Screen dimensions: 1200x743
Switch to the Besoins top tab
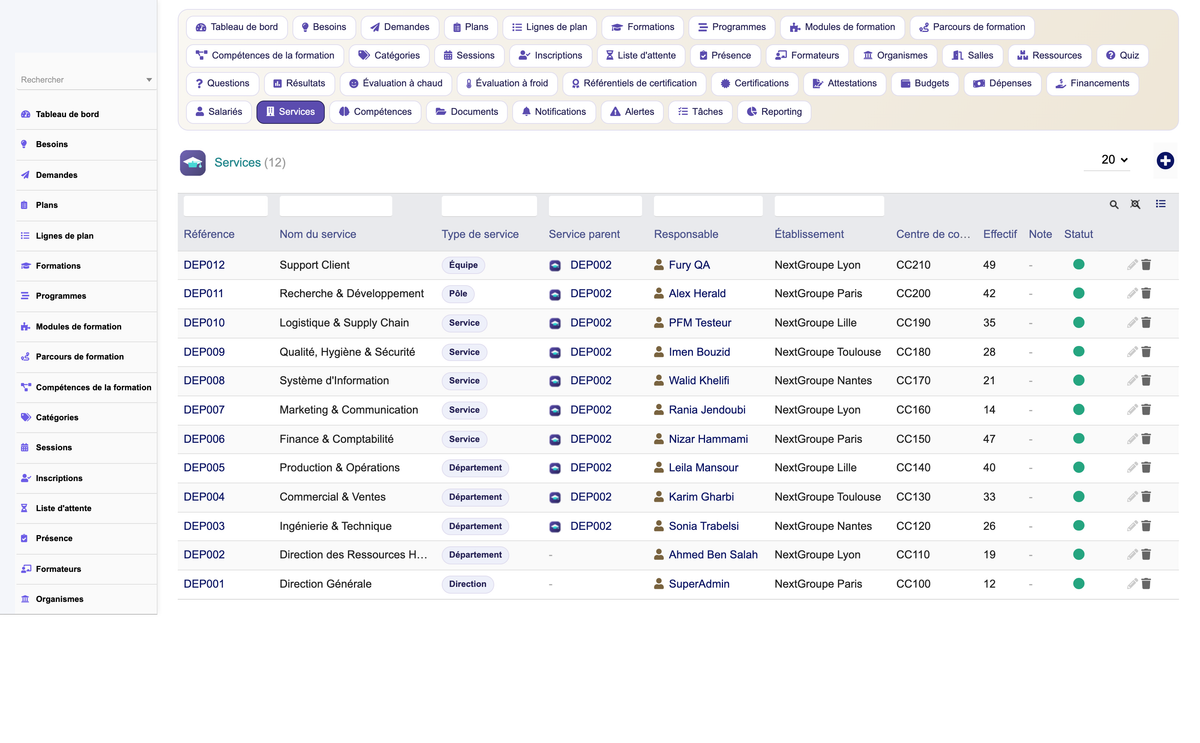click(323, 27)
